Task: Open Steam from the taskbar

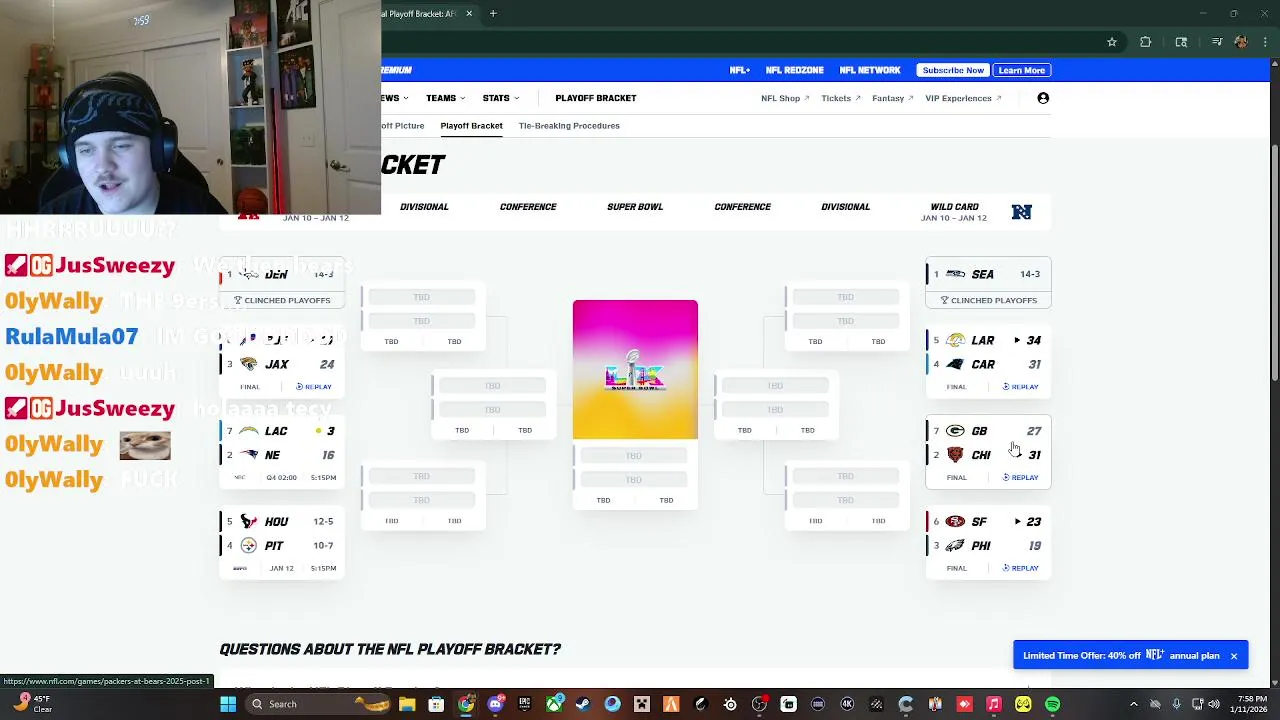Action: (583, 704)
